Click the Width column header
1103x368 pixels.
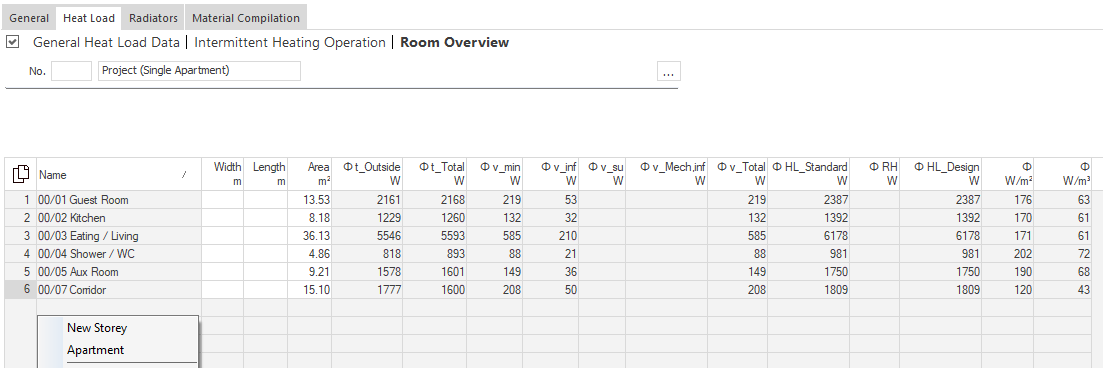click(222, 174)
